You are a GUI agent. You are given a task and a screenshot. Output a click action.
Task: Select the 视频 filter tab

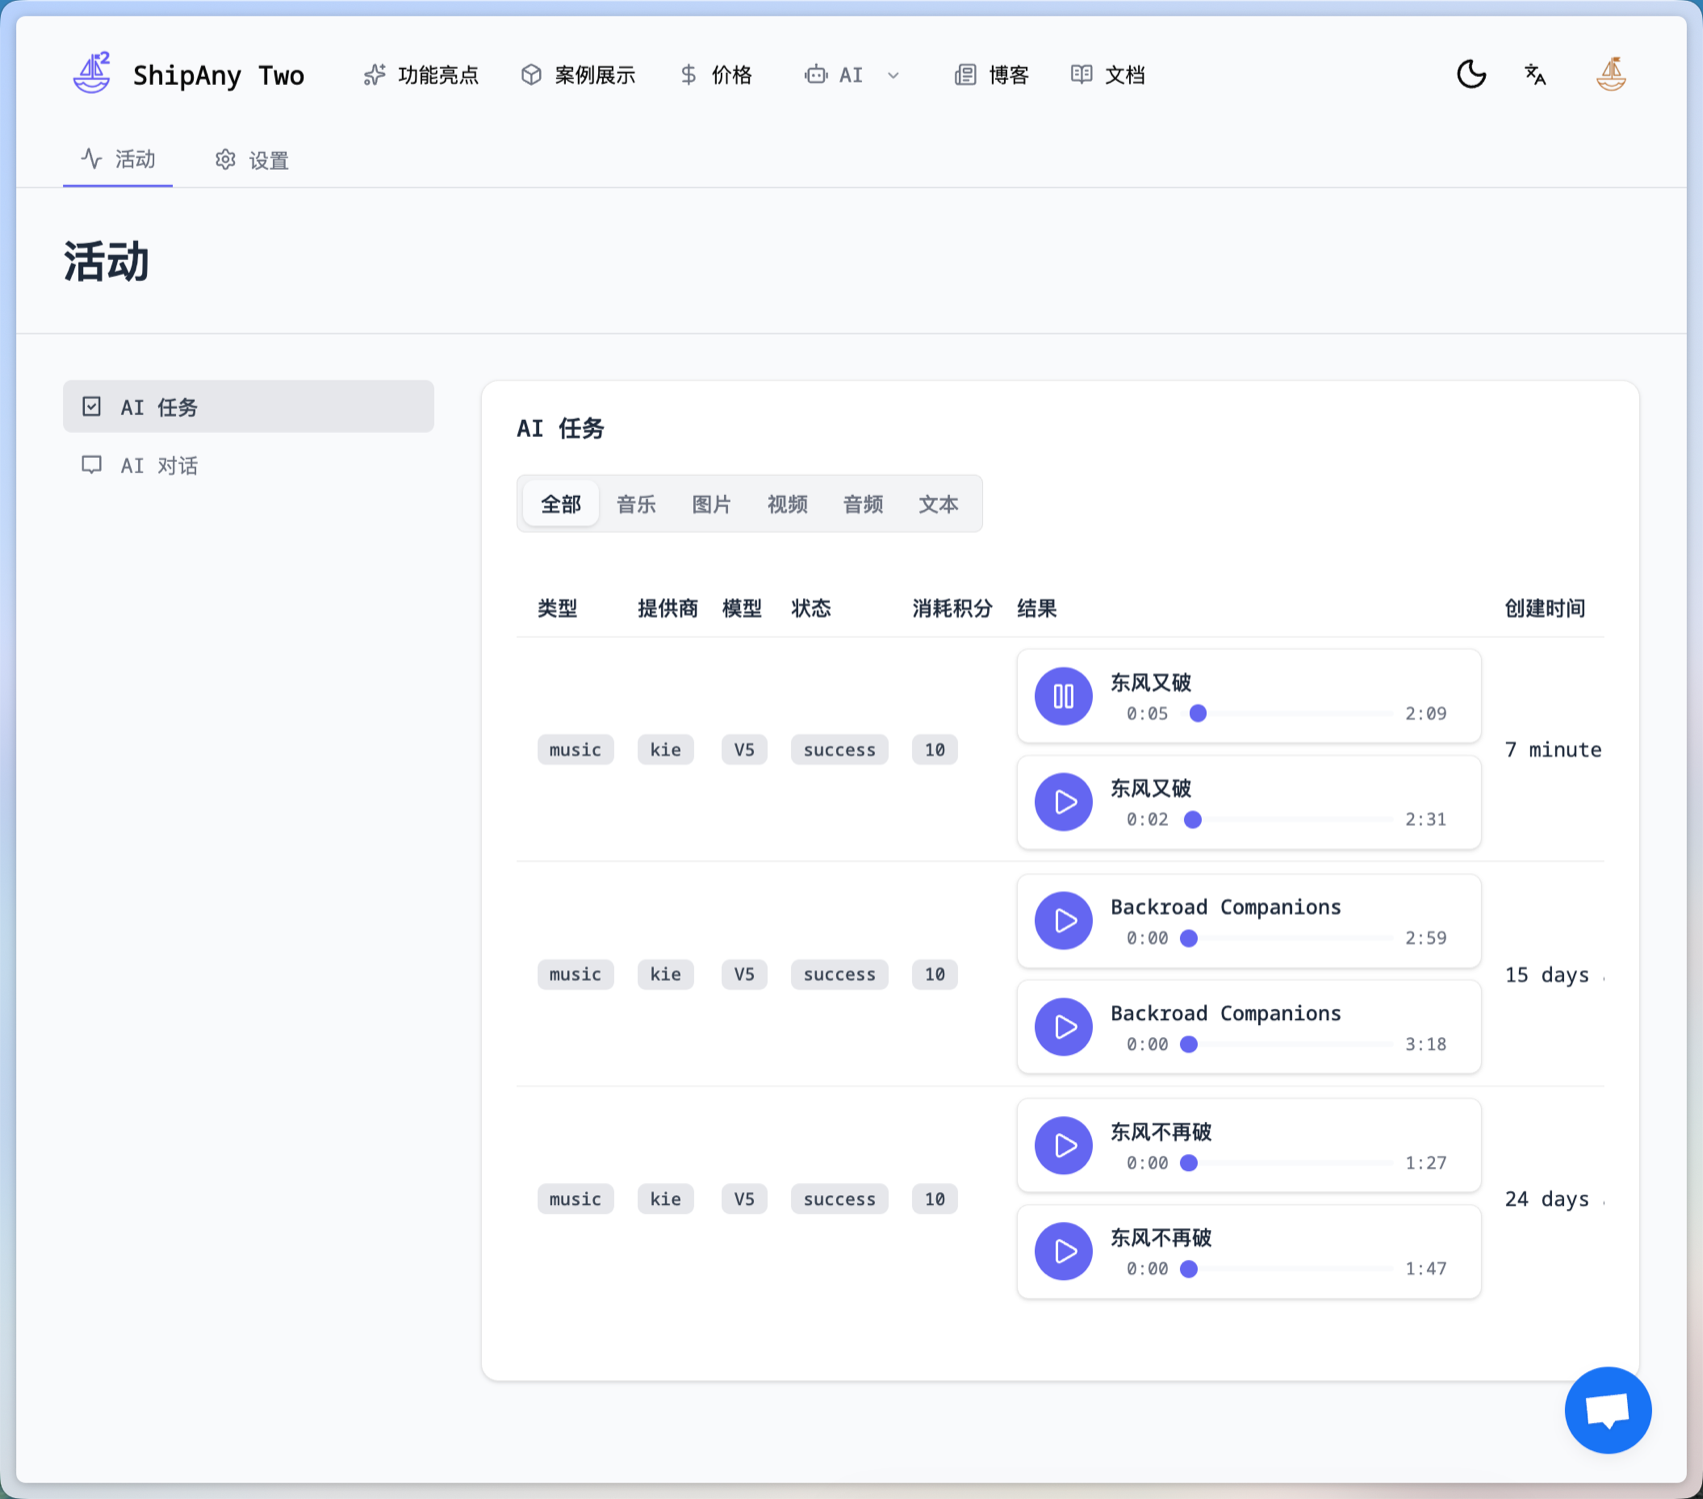pyautogui.click(x=787, y=504)
